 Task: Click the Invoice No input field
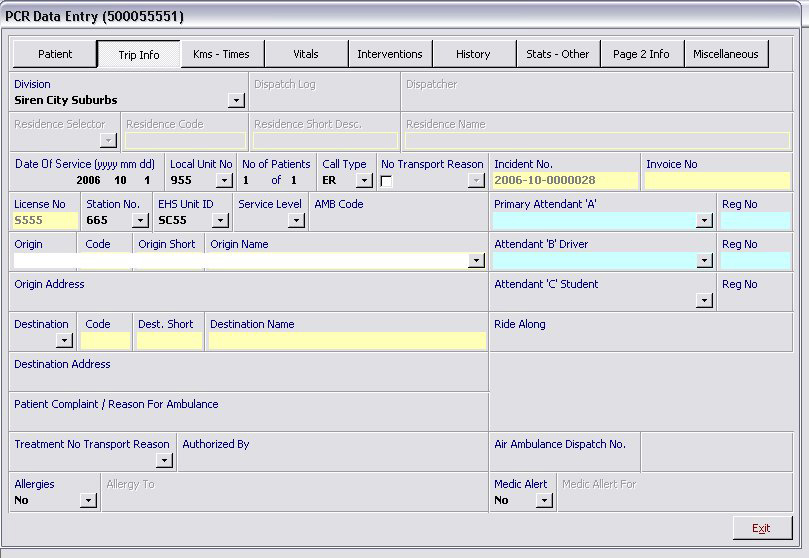tap(716, 181)
